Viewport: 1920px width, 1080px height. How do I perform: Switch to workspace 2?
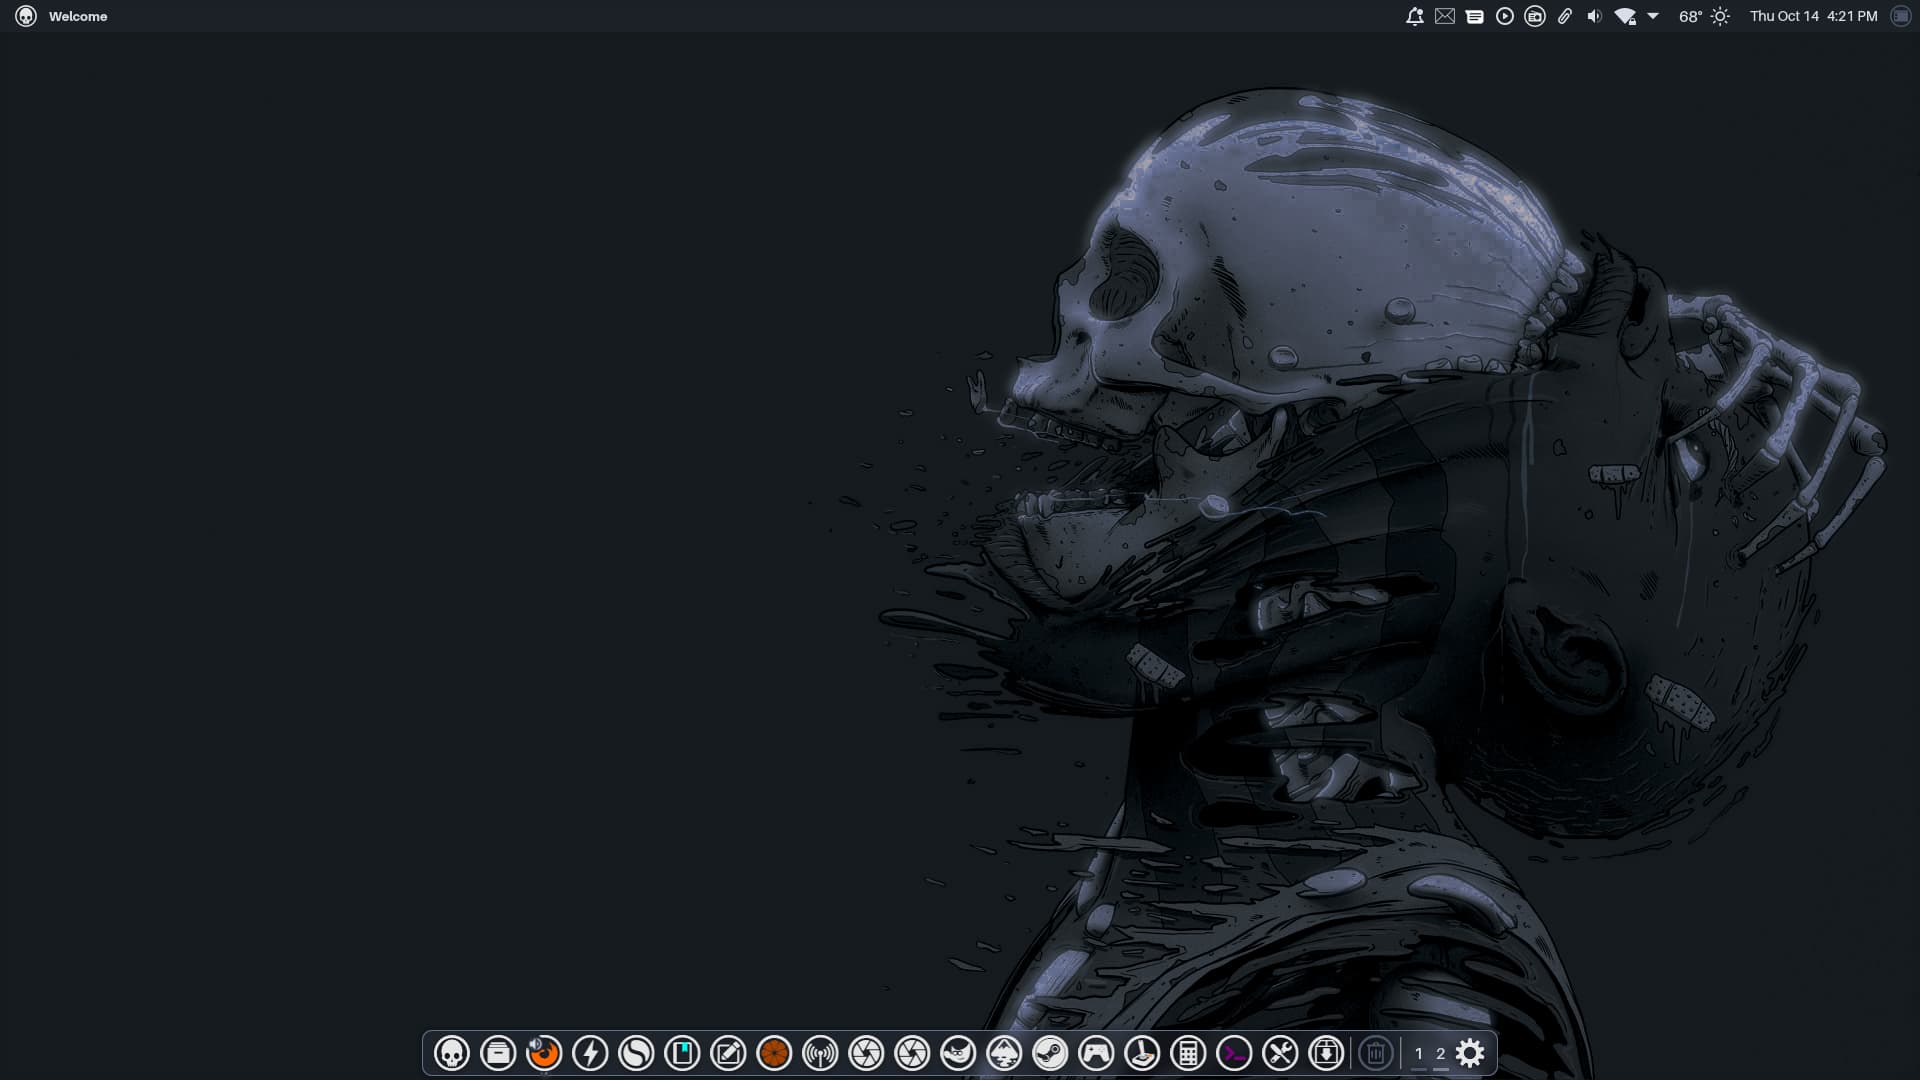[x=1440, y=1053]
